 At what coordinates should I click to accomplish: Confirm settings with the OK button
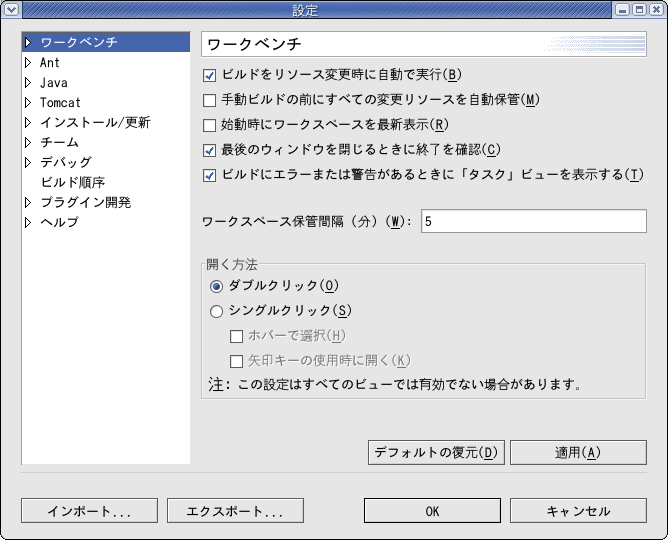pyautogui.click(x=432, y=511)
